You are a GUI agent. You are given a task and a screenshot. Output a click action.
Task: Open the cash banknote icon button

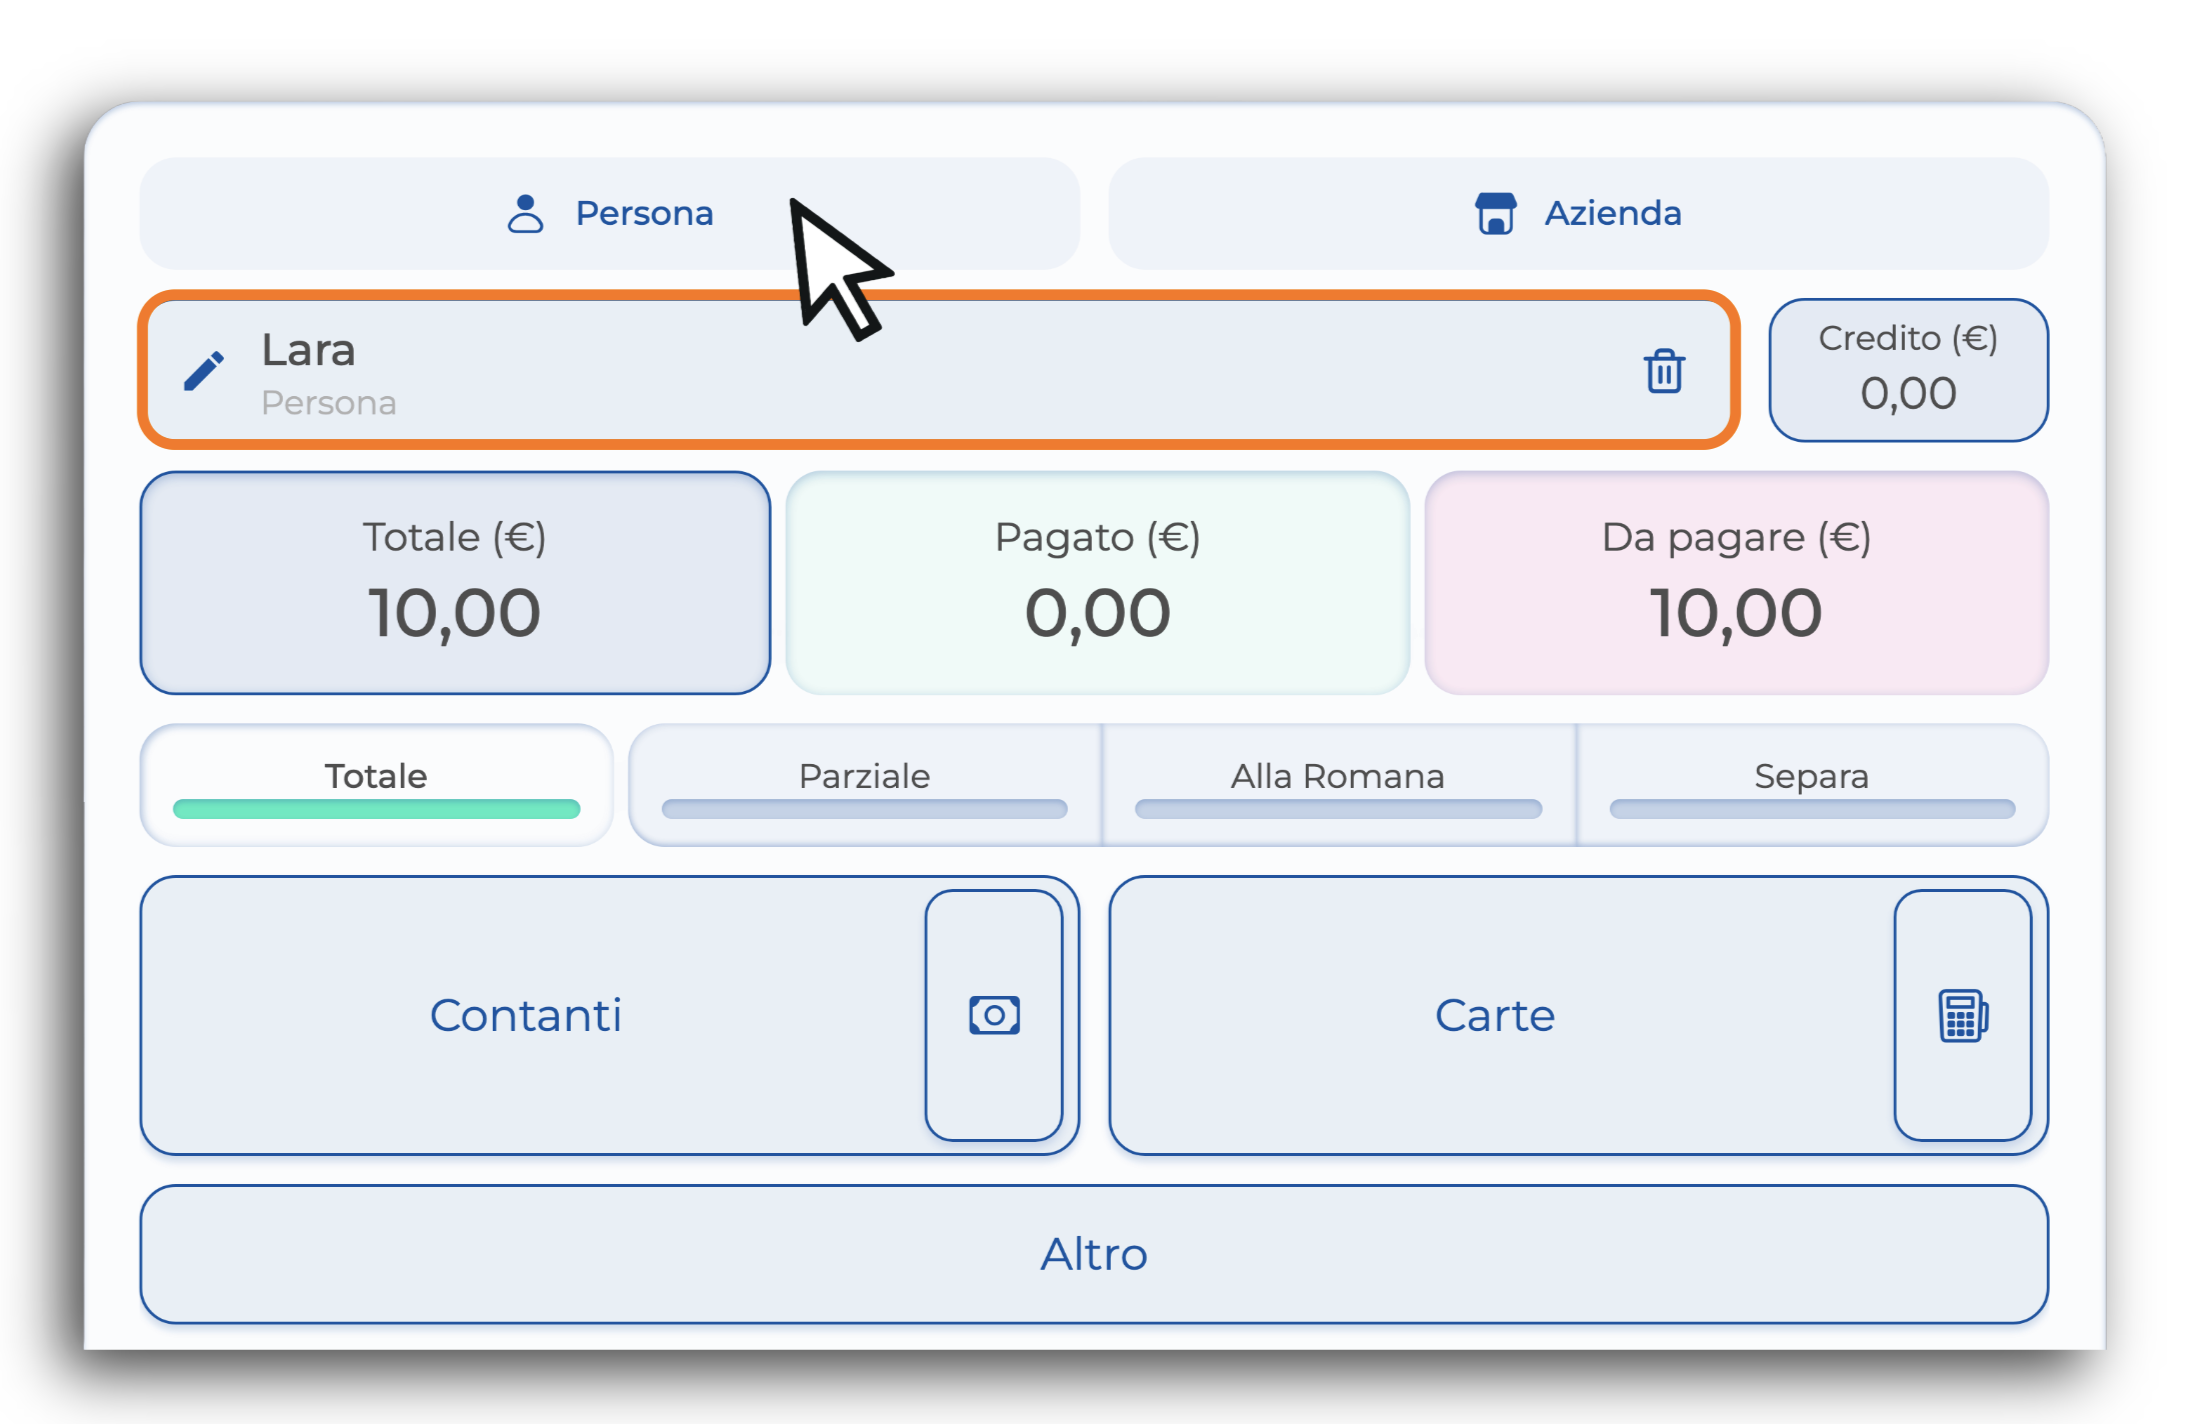994,1015
